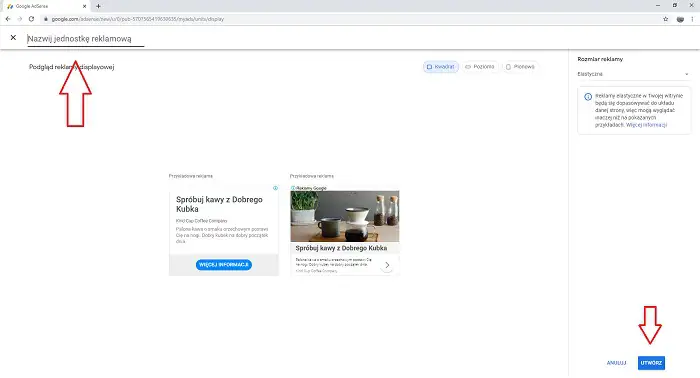Screen dimensions: 700x378
Task: Open the Więcej informacji link
Action: (646, 125)
